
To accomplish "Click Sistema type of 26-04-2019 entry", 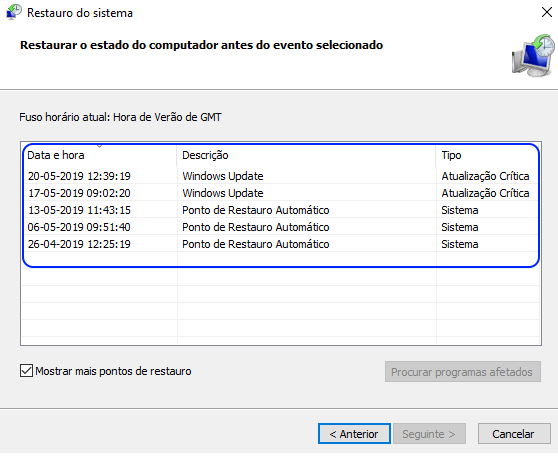I will pyautogui.click(x=459, y=244).
